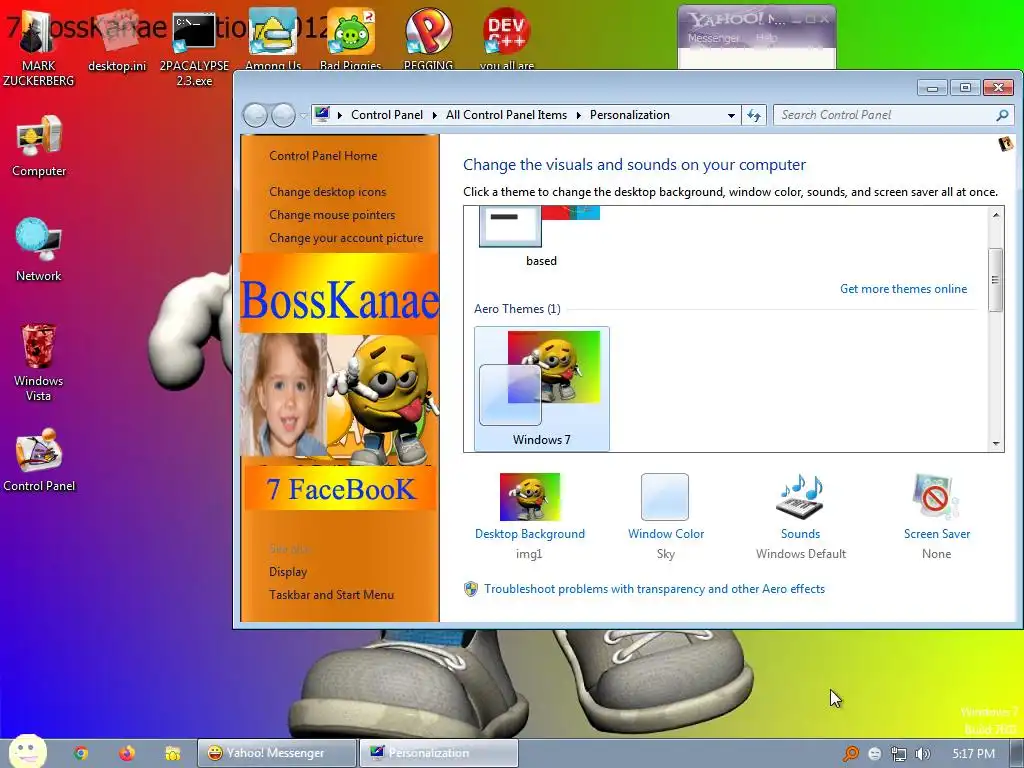
Task: Launch 2PACALYPSE 2.3.exe from desktop
Action: 194,47
